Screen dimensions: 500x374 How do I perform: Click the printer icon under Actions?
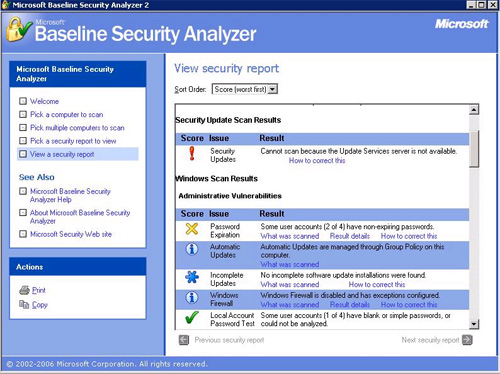[x=24, y=290]
